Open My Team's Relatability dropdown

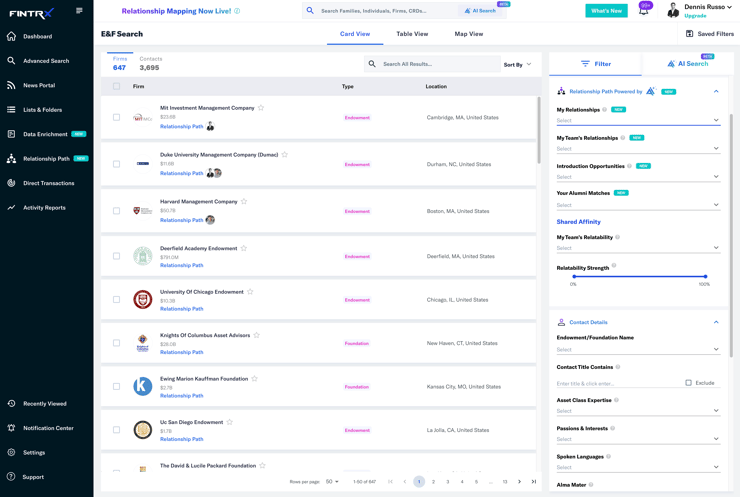tap(638, 248)
